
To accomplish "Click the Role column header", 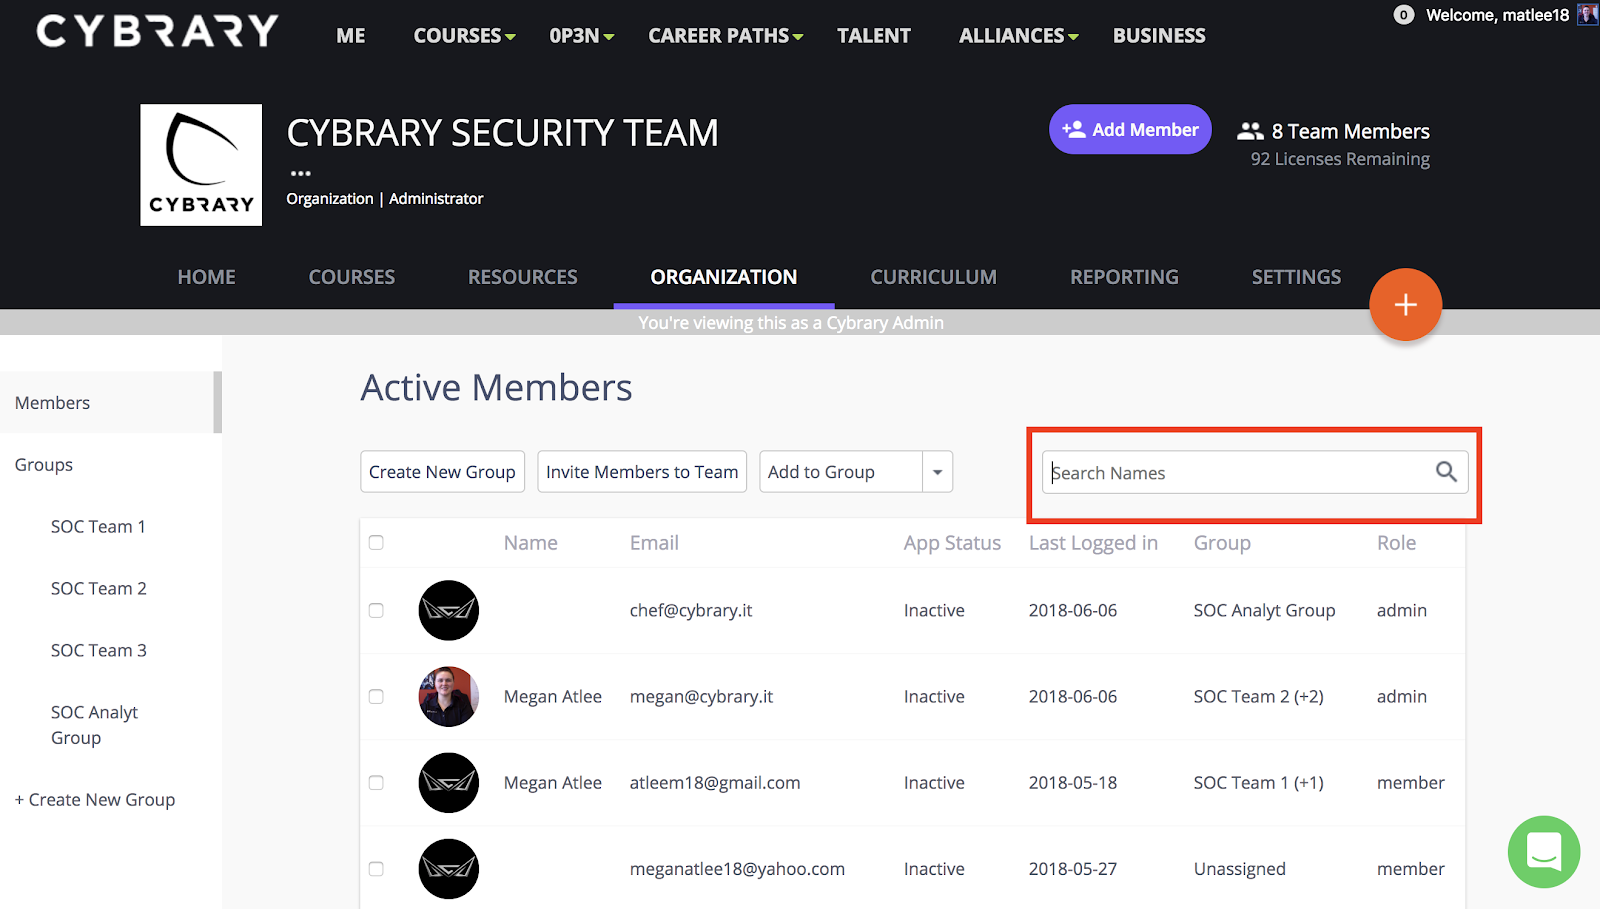I will click(x=1396, y=543).
